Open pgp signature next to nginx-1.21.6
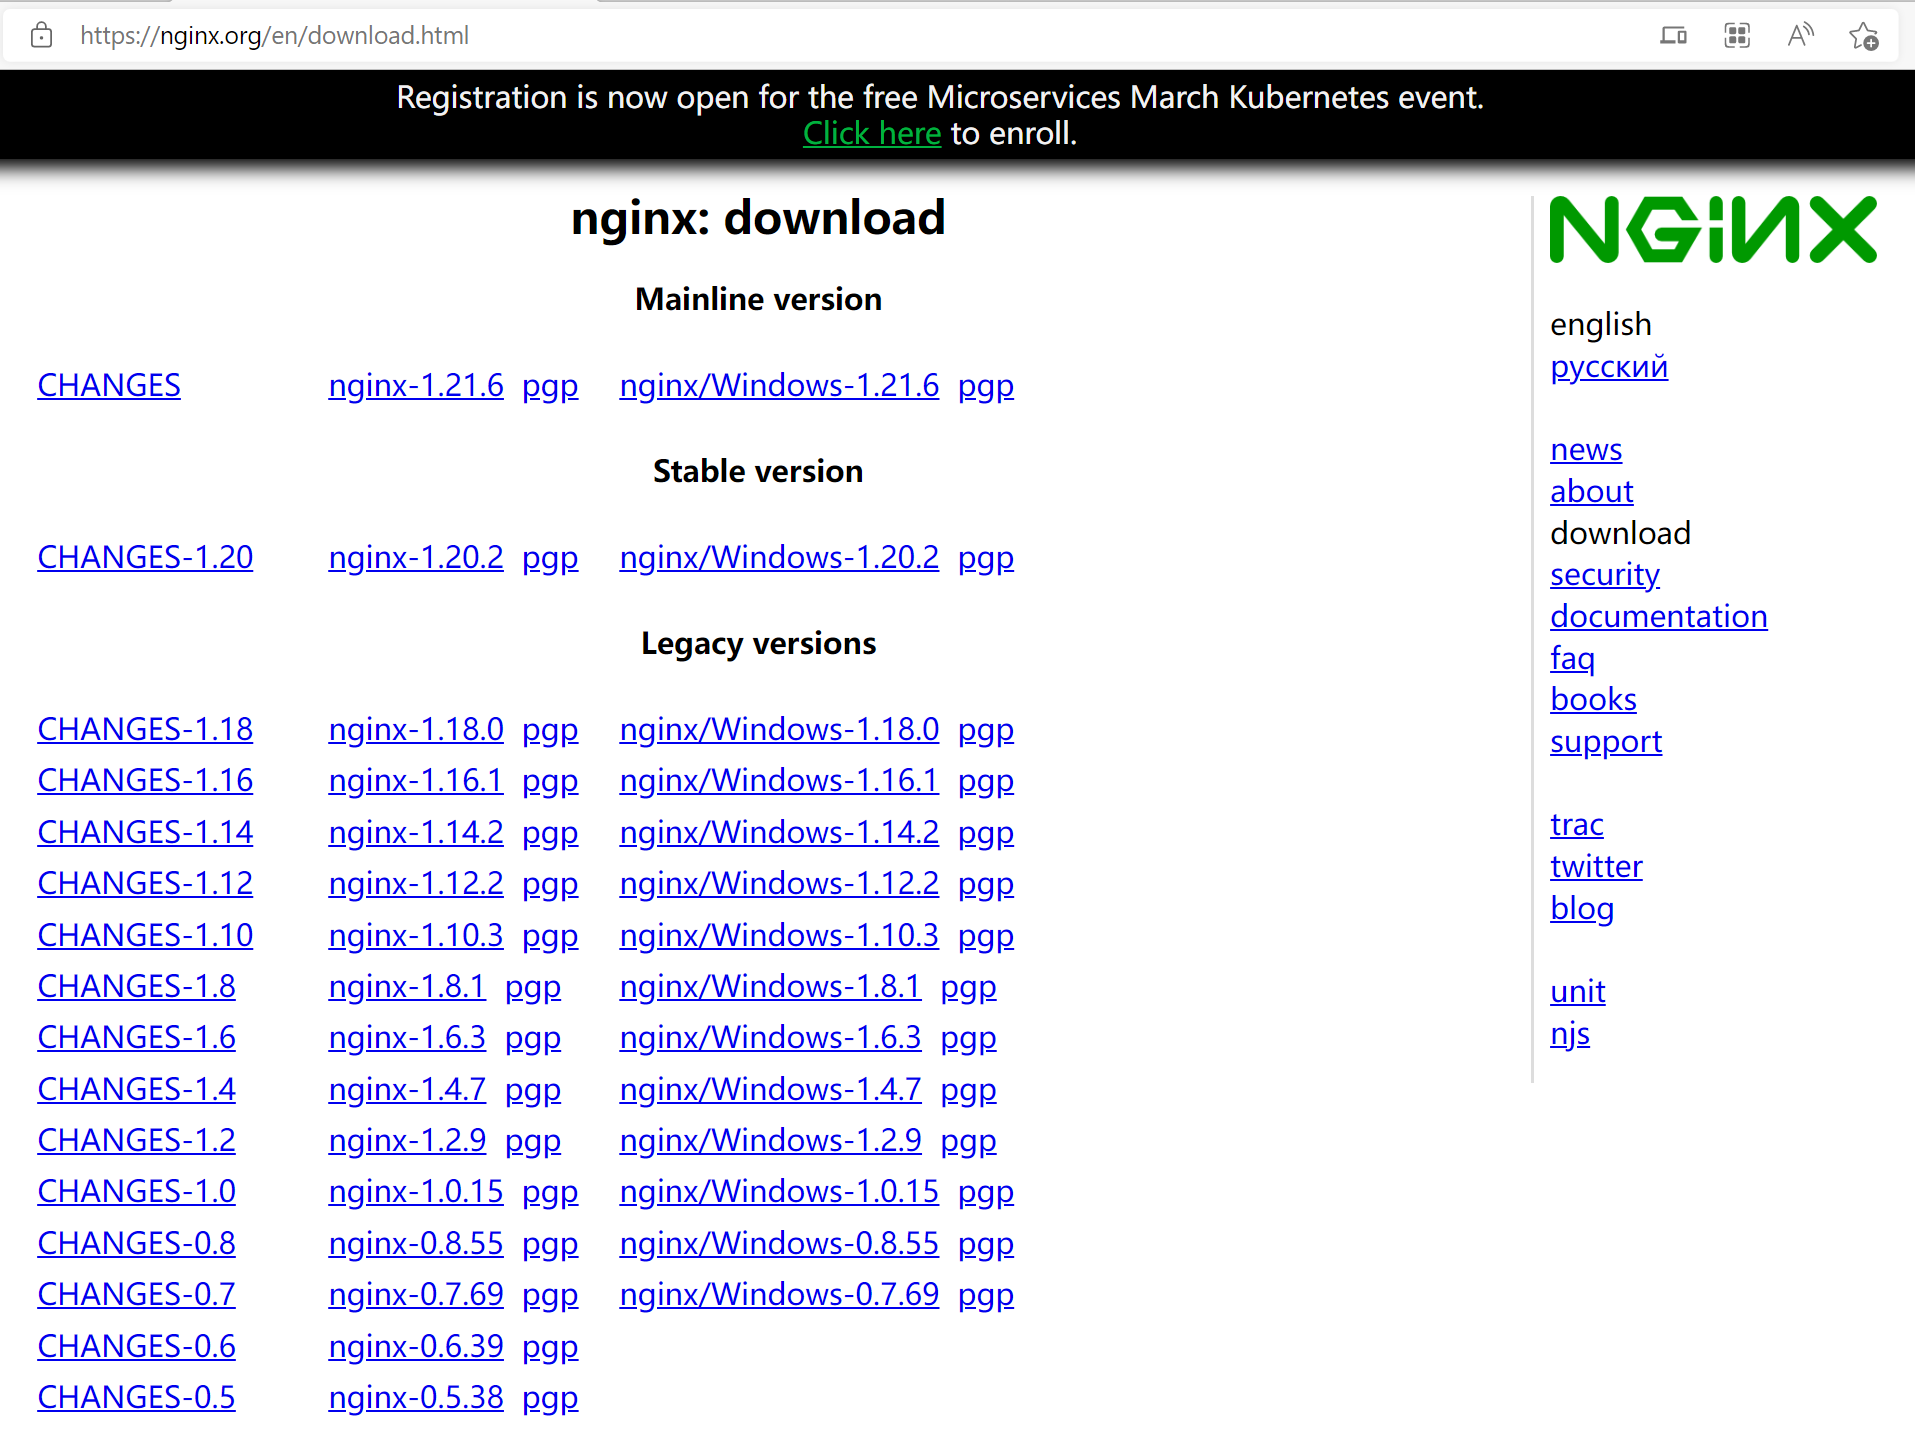1915x1436 pixels. click(x=550, y=387)
